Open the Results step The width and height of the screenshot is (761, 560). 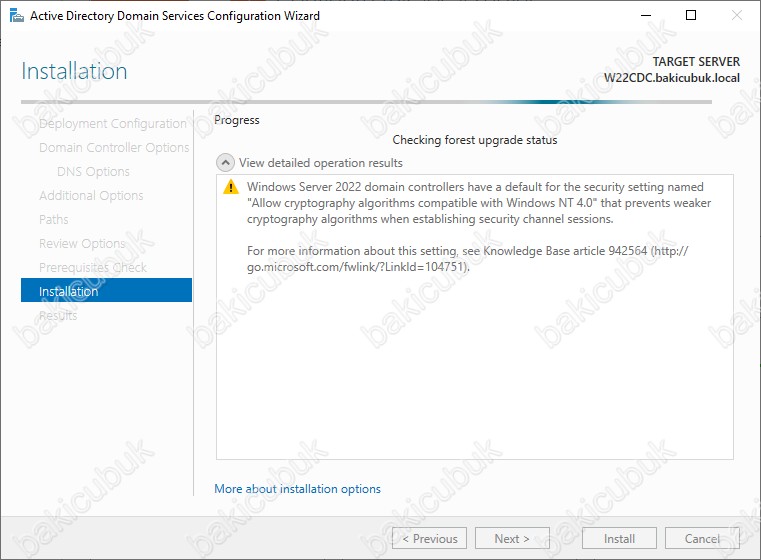(x=58, y=316)
